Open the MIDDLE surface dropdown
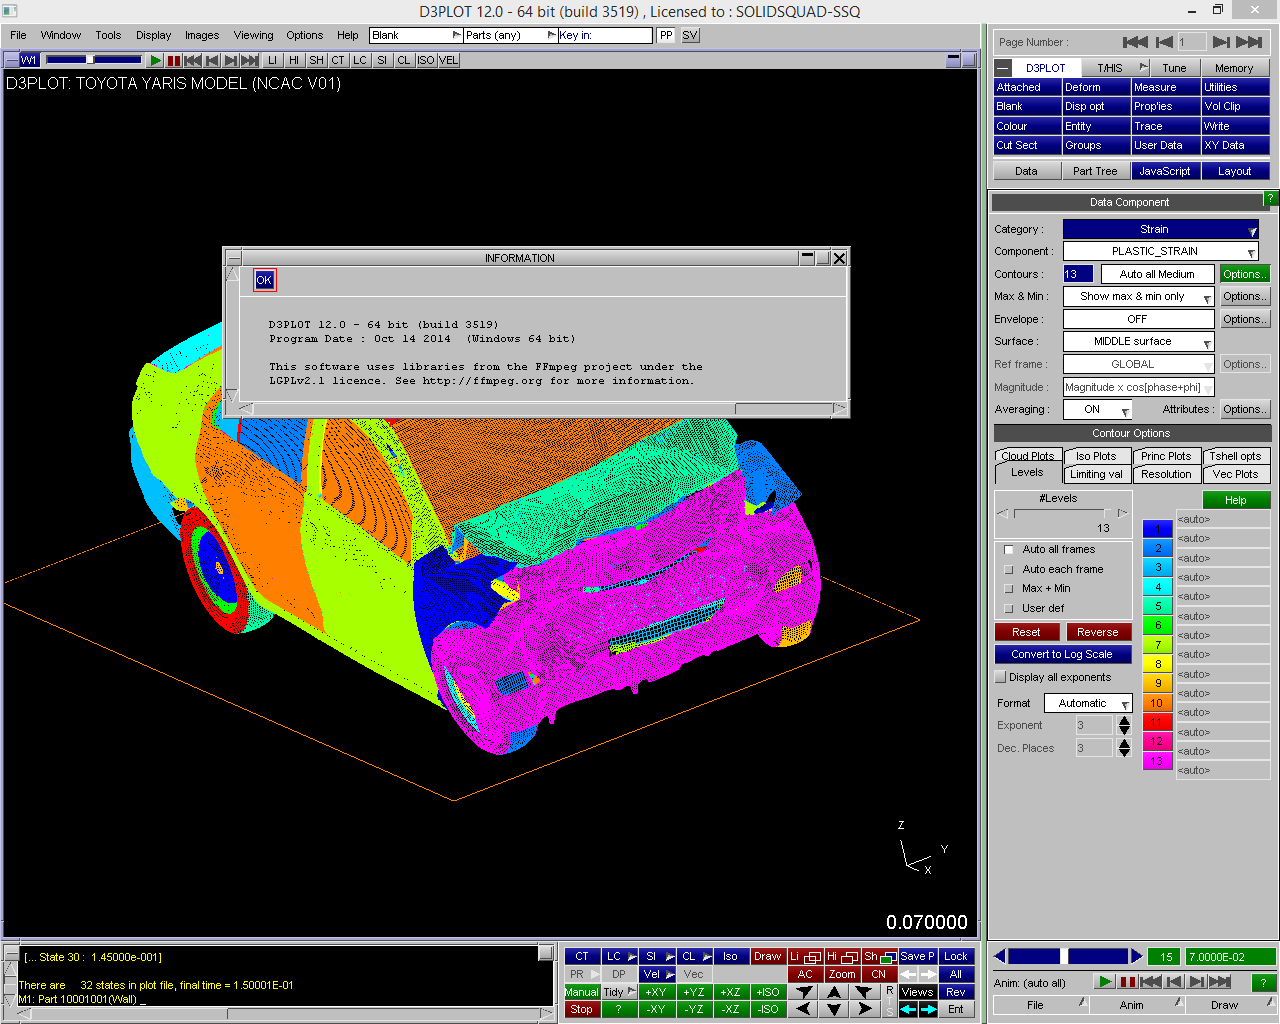This screenshot has width=1280, height=1024. [x=1138, y=341]
